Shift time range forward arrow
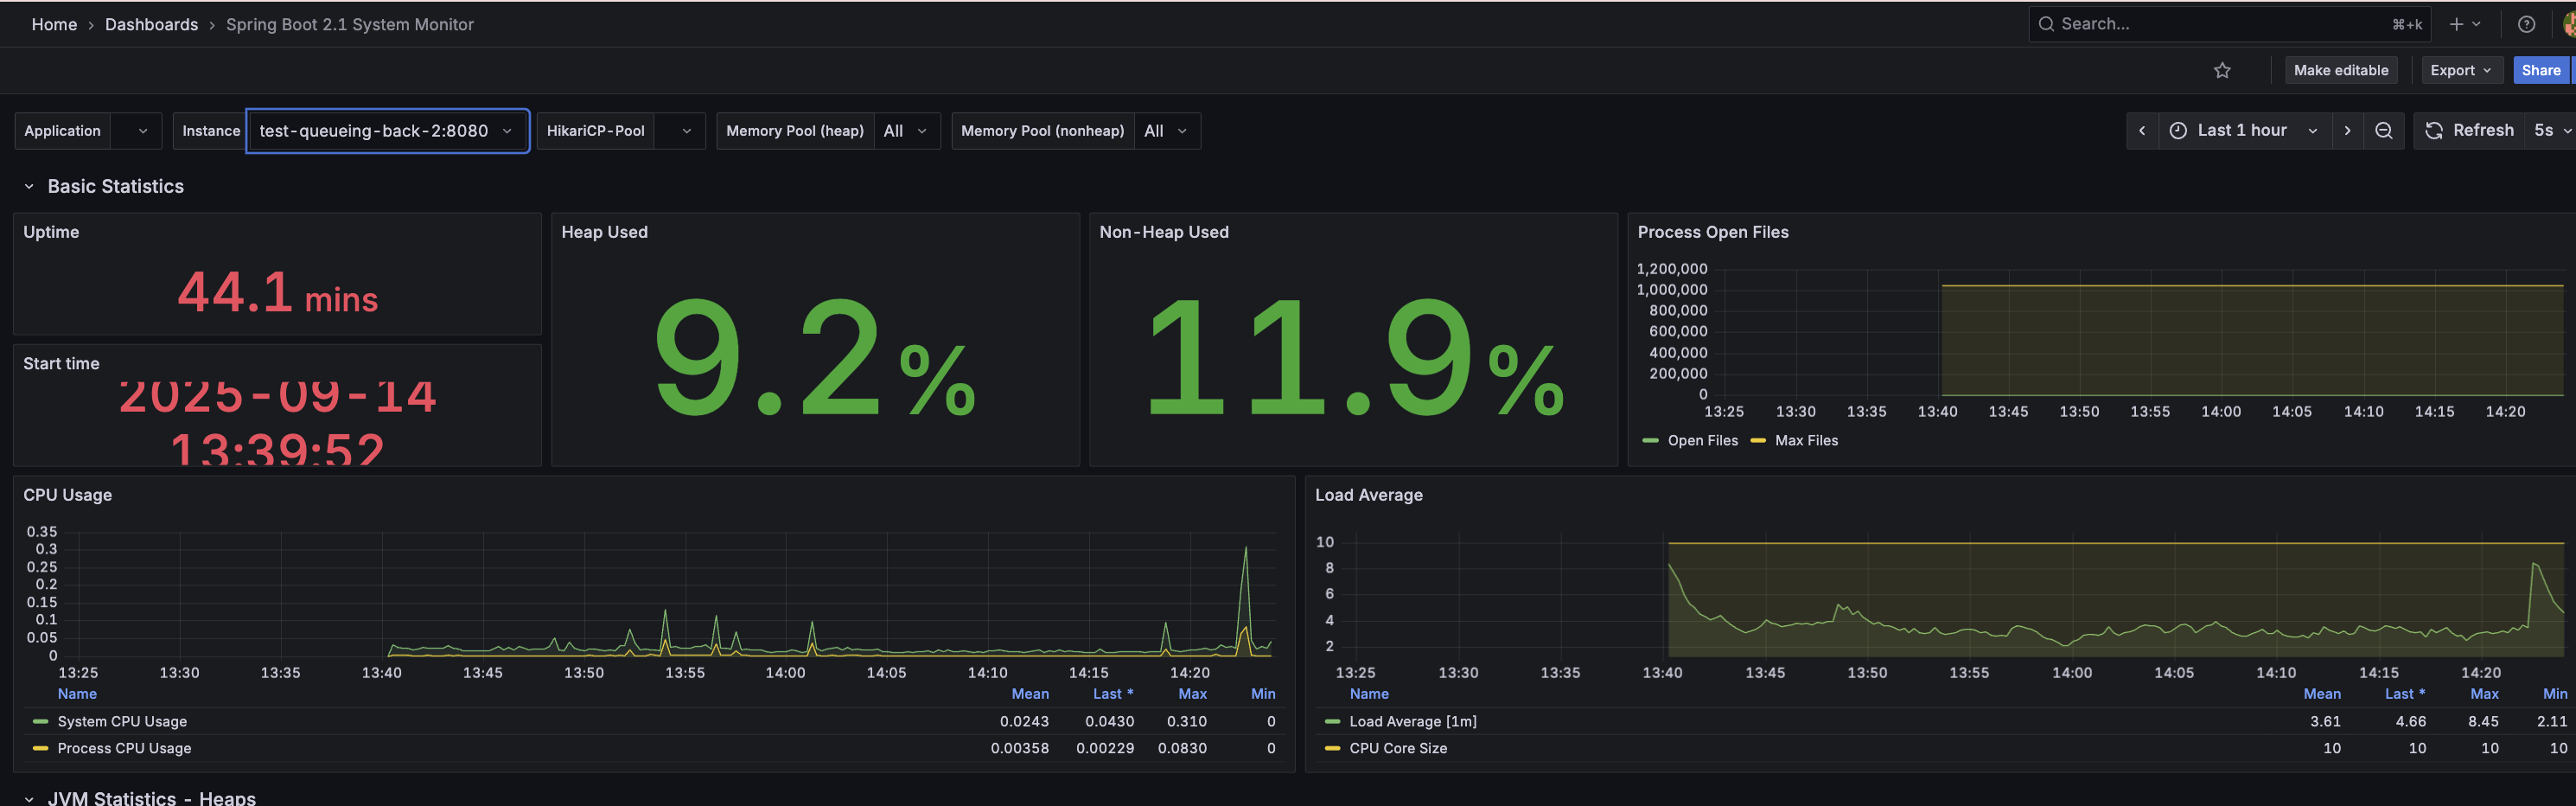Image resolution: width=2576 pixels, height=806 pixels. pos(2347,131)
